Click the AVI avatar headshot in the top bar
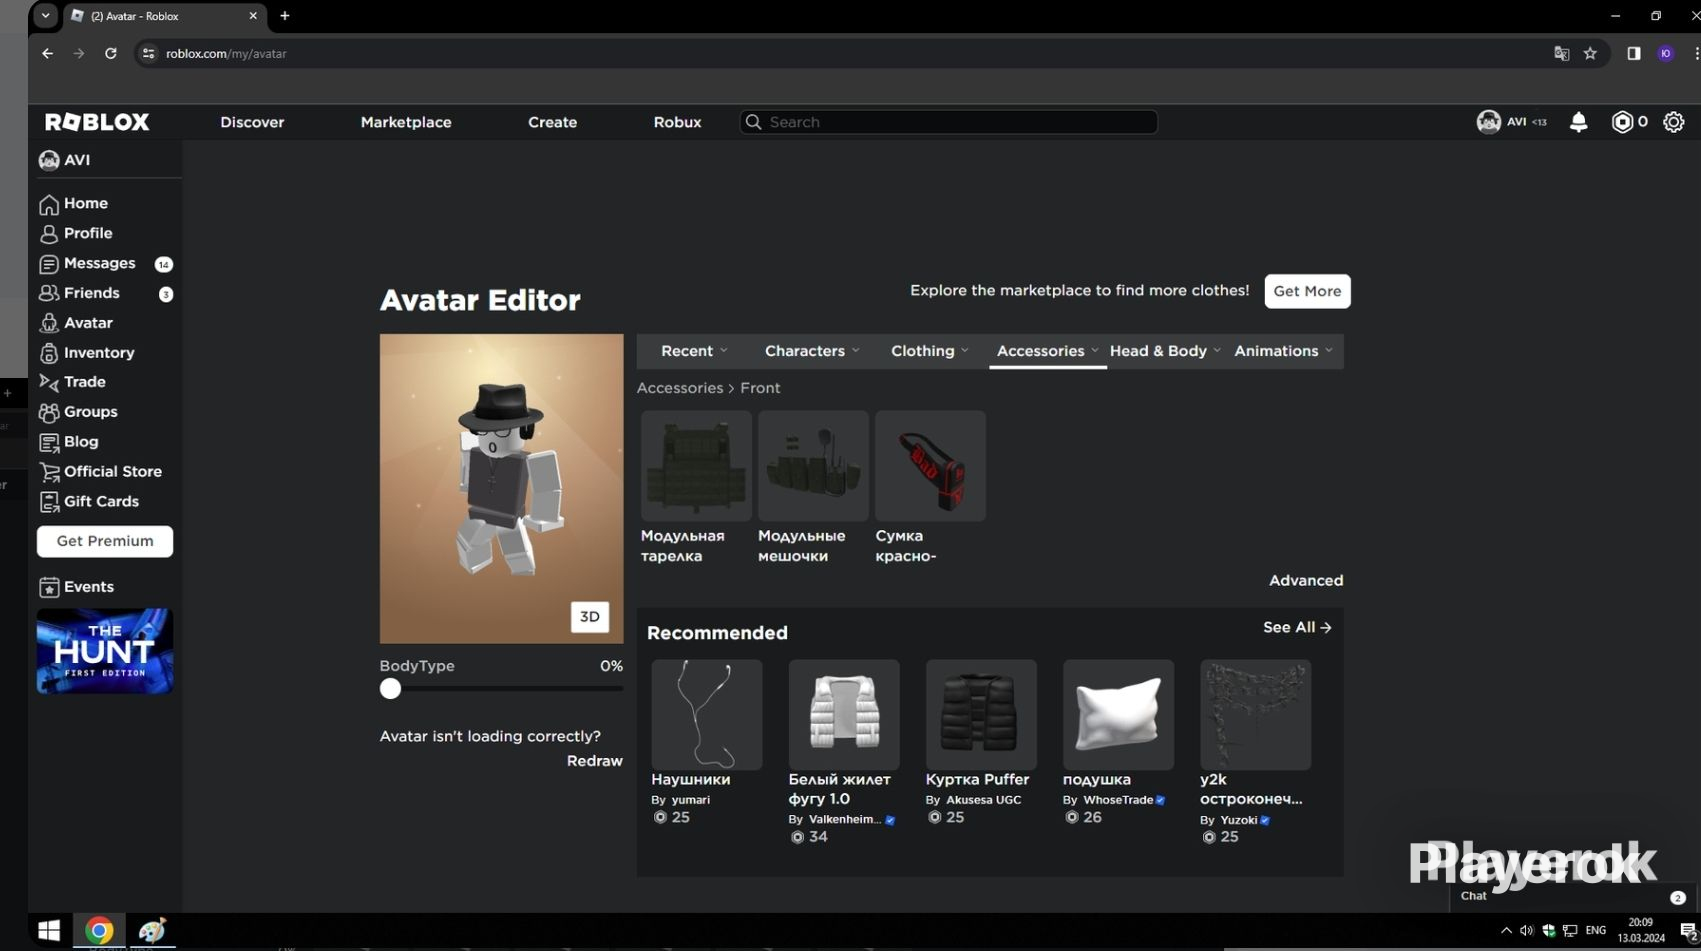 click(1488, 122)
